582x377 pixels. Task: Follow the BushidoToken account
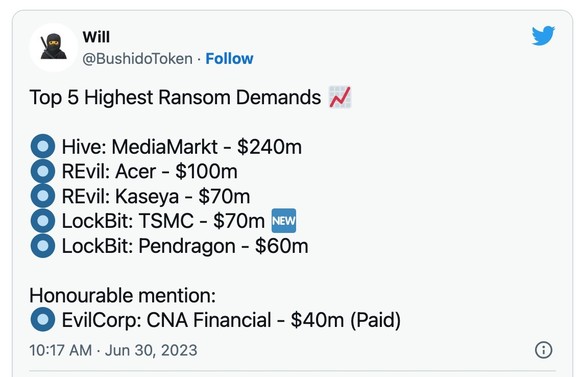[x=229, y=59]
